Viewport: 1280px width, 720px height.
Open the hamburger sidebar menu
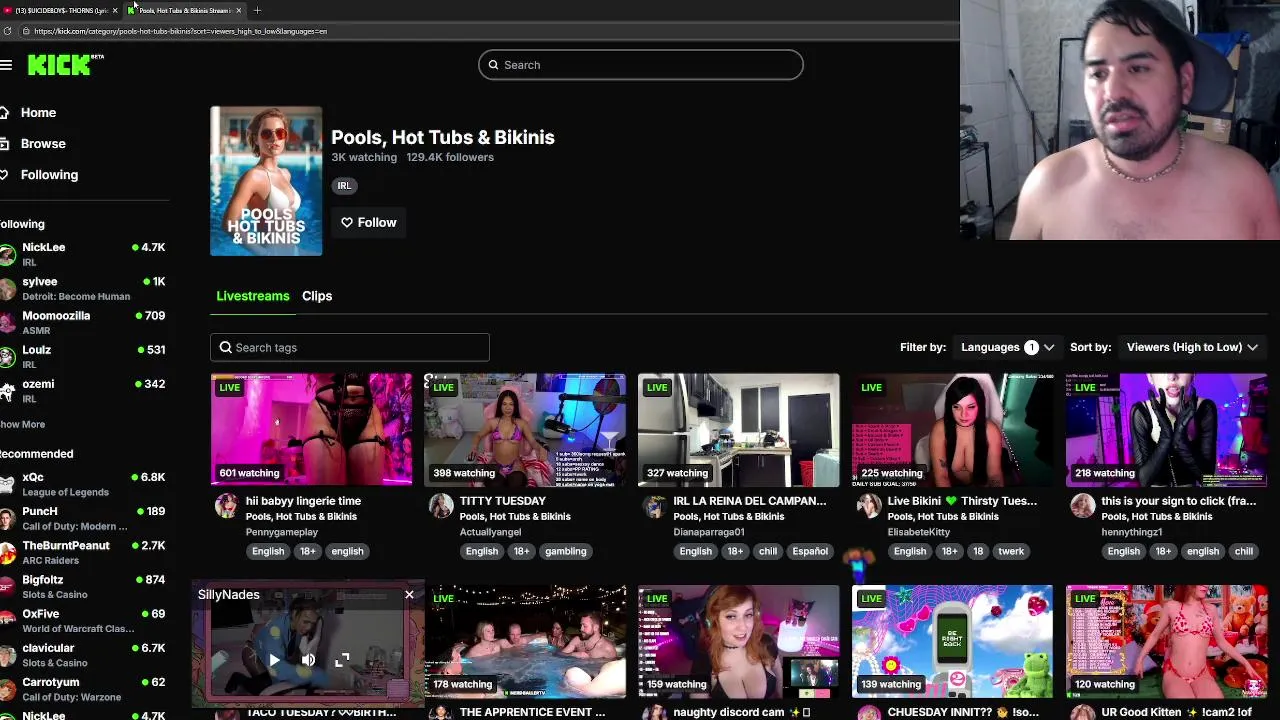[6, 65]
